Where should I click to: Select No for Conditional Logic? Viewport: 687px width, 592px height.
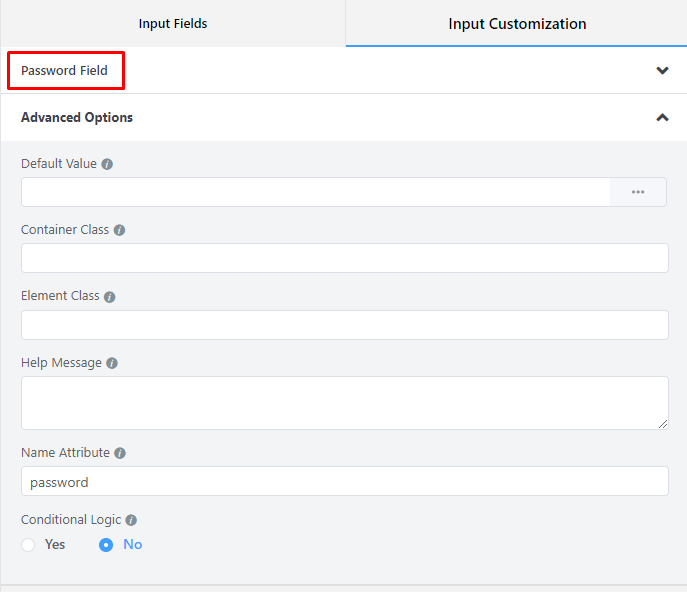tap(106, 545)
